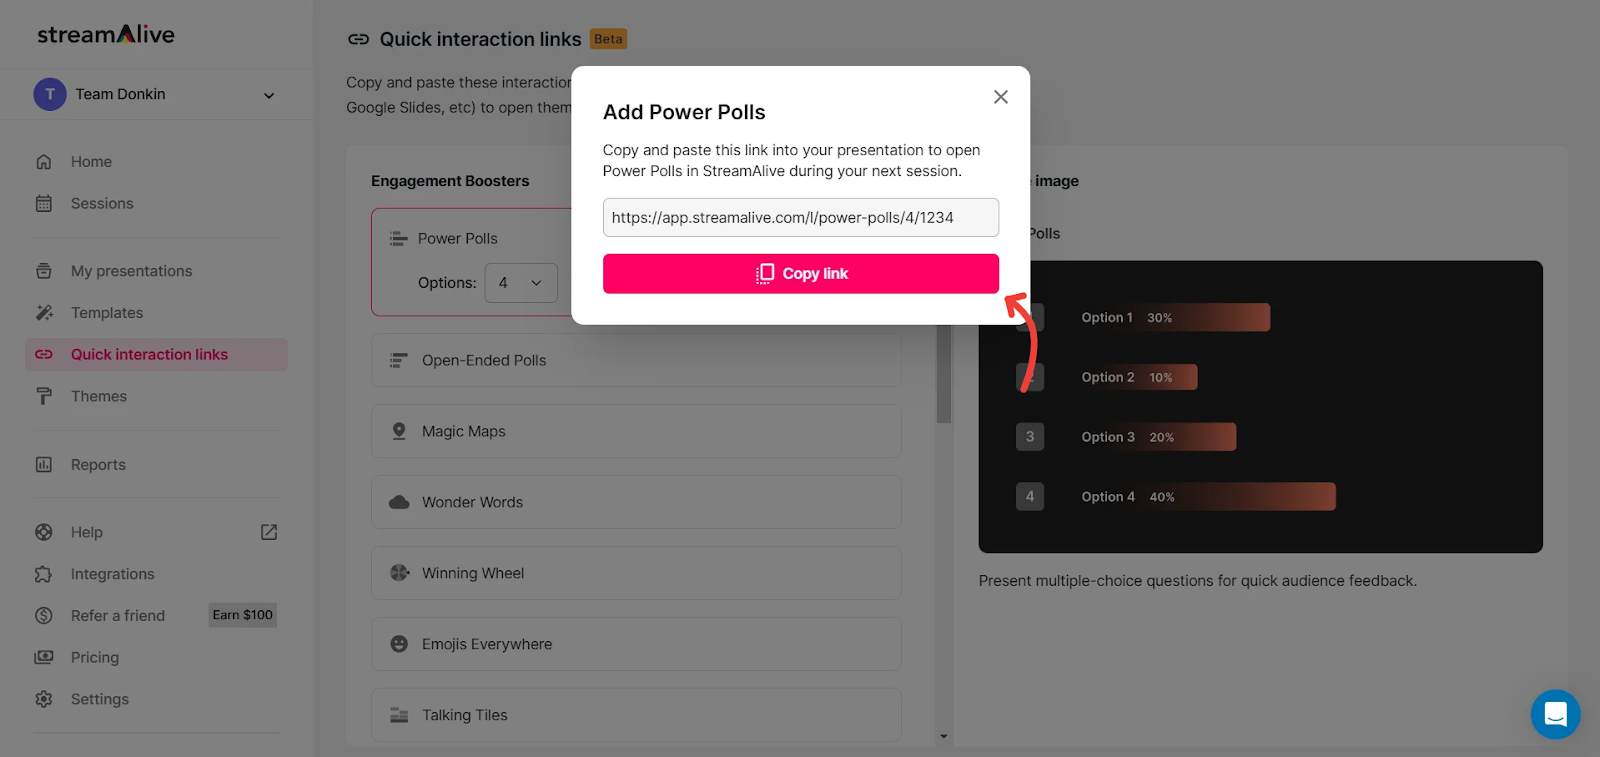
Task: Open the Settings gear icon
Action: pos(44,700)
